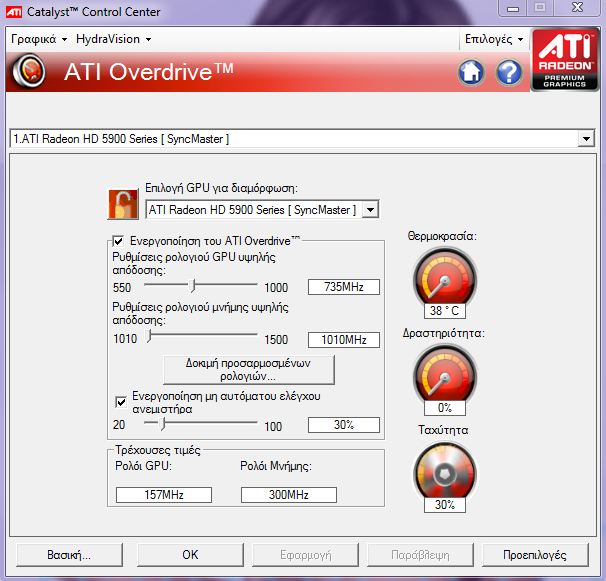The width and height of the screenshot is (606, 581).
Task: Click the Επιλογή GPU για διαμόρφωση label
Action: (221, 188)
